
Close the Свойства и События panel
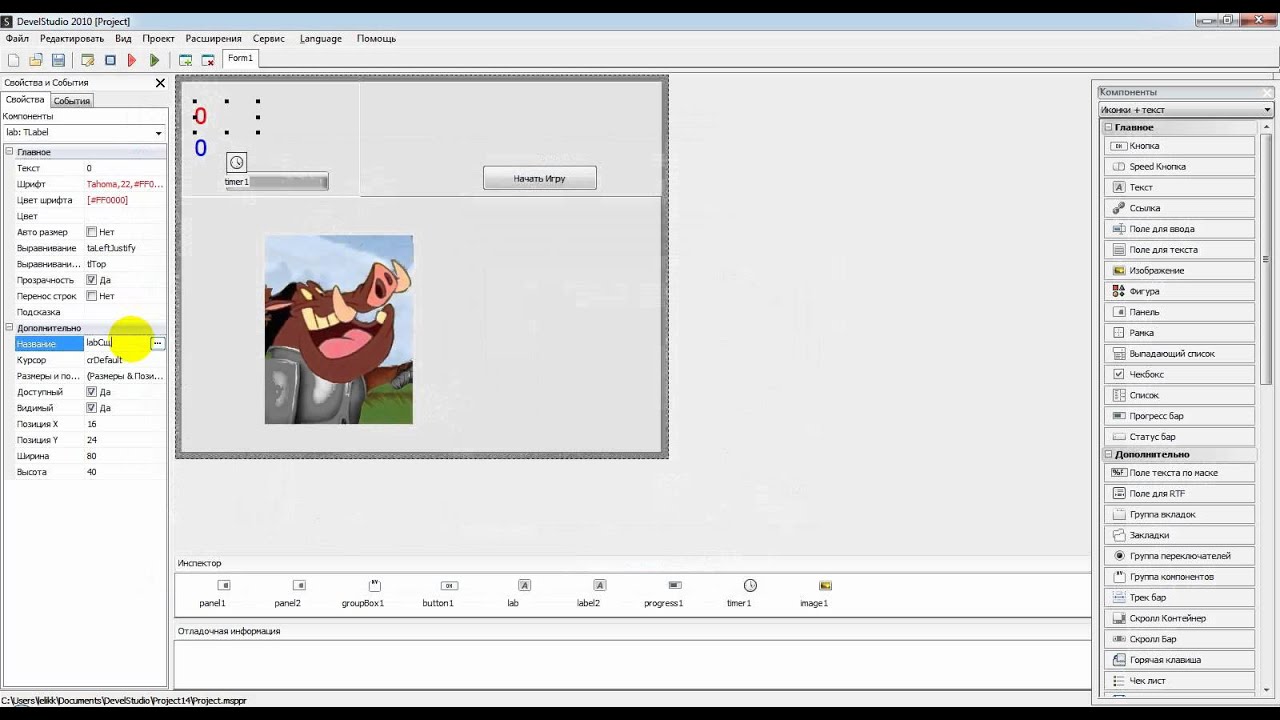pos(160,83)
